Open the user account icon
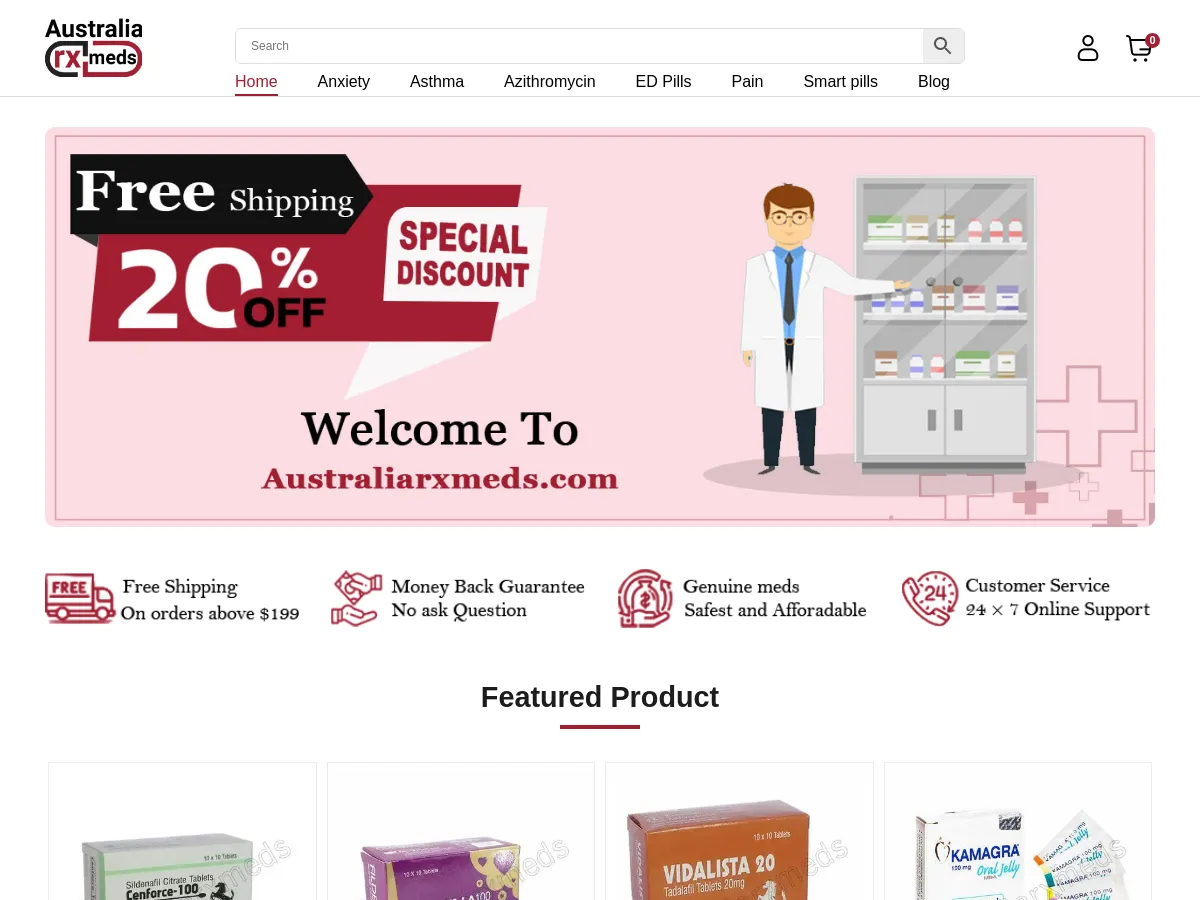 point(1088,48)
